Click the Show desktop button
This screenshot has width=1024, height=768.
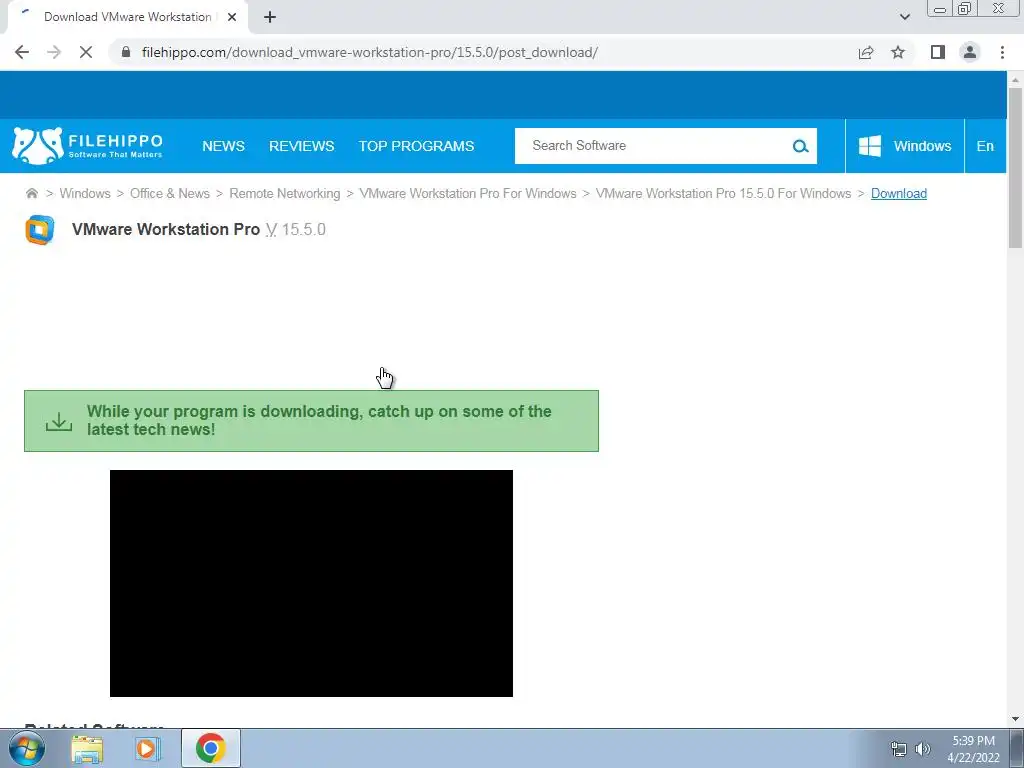[x=1017, y=748]
